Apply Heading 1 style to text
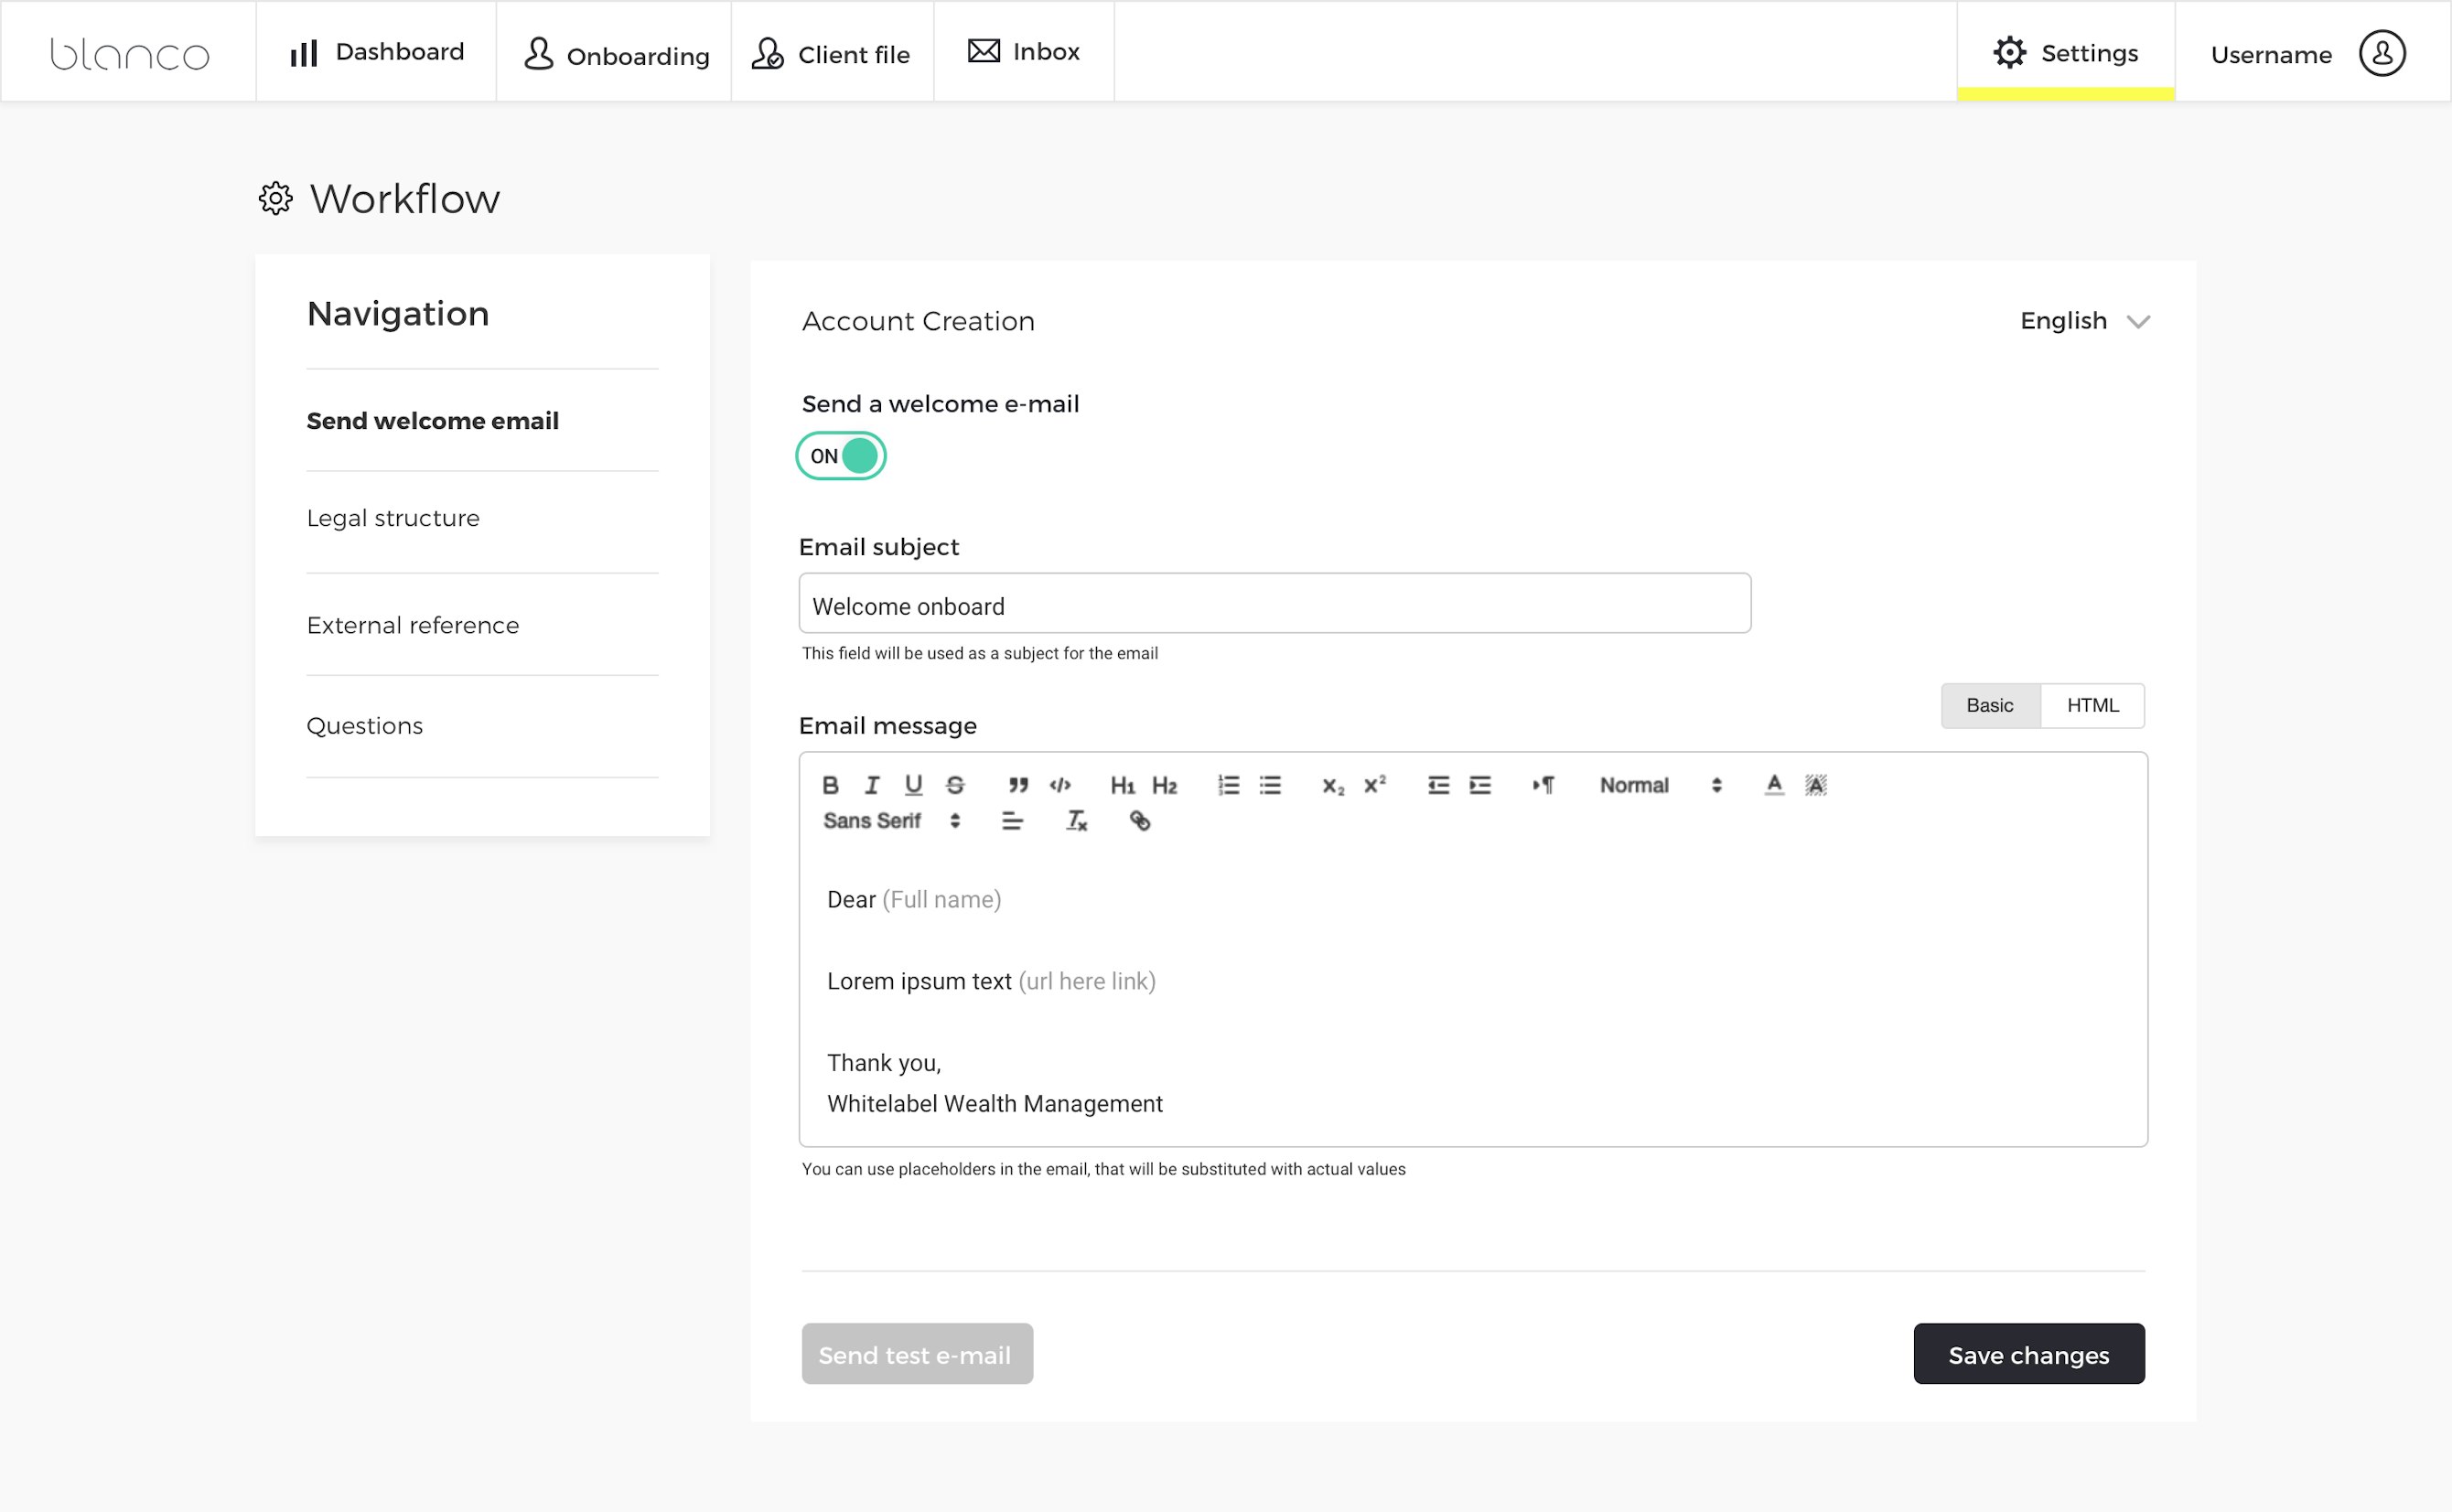Viewport: 2452px width, 1512px height. click(x=1124, y=785)
